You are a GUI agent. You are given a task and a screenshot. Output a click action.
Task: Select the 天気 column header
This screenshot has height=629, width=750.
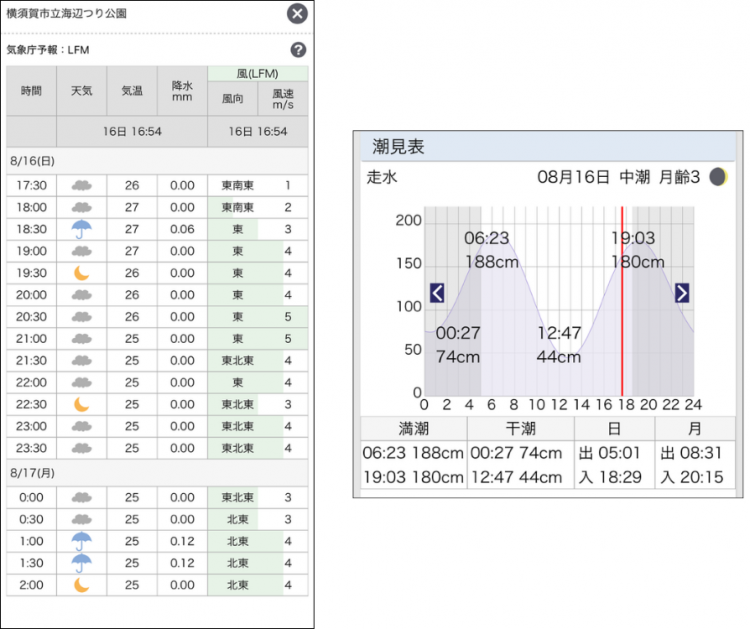tap(82, 91)
